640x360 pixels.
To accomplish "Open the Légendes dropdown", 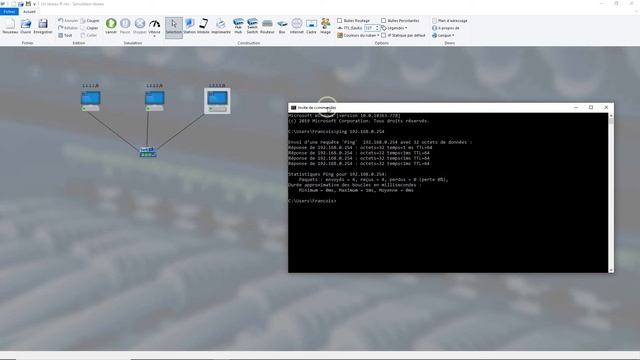I will coord(394,28).
